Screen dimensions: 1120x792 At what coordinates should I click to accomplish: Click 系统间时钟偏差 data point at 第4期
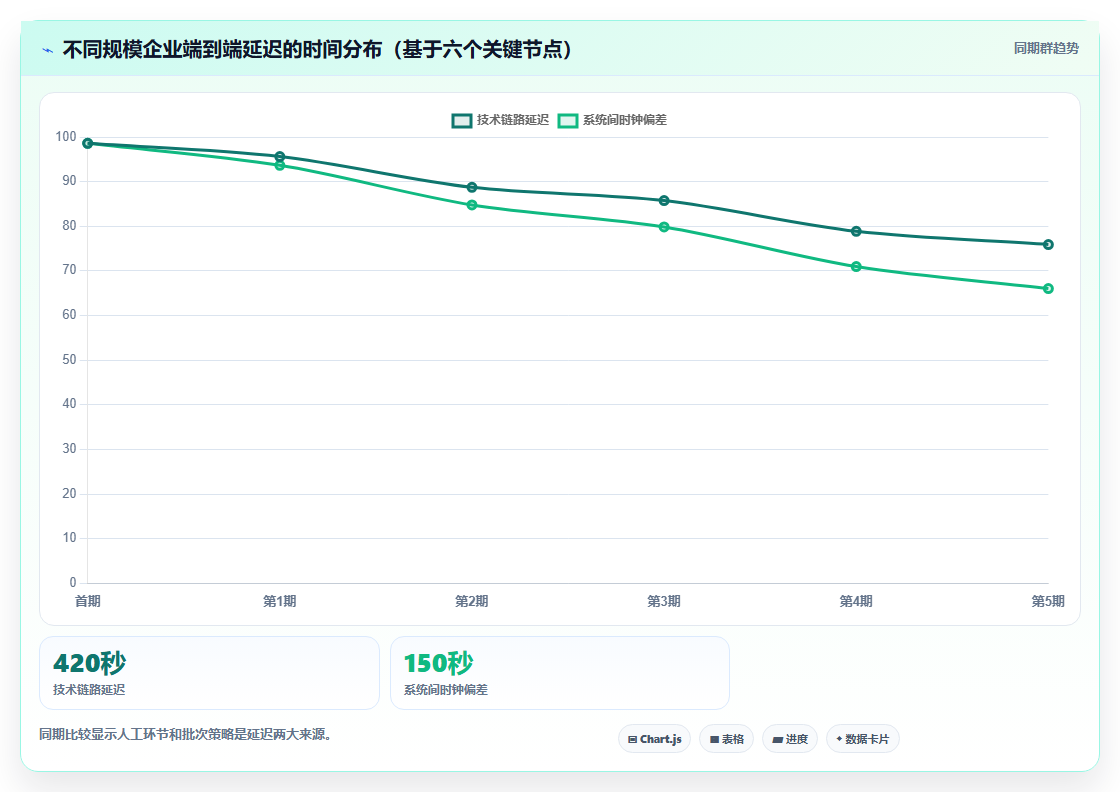click(x=856, y=267)
